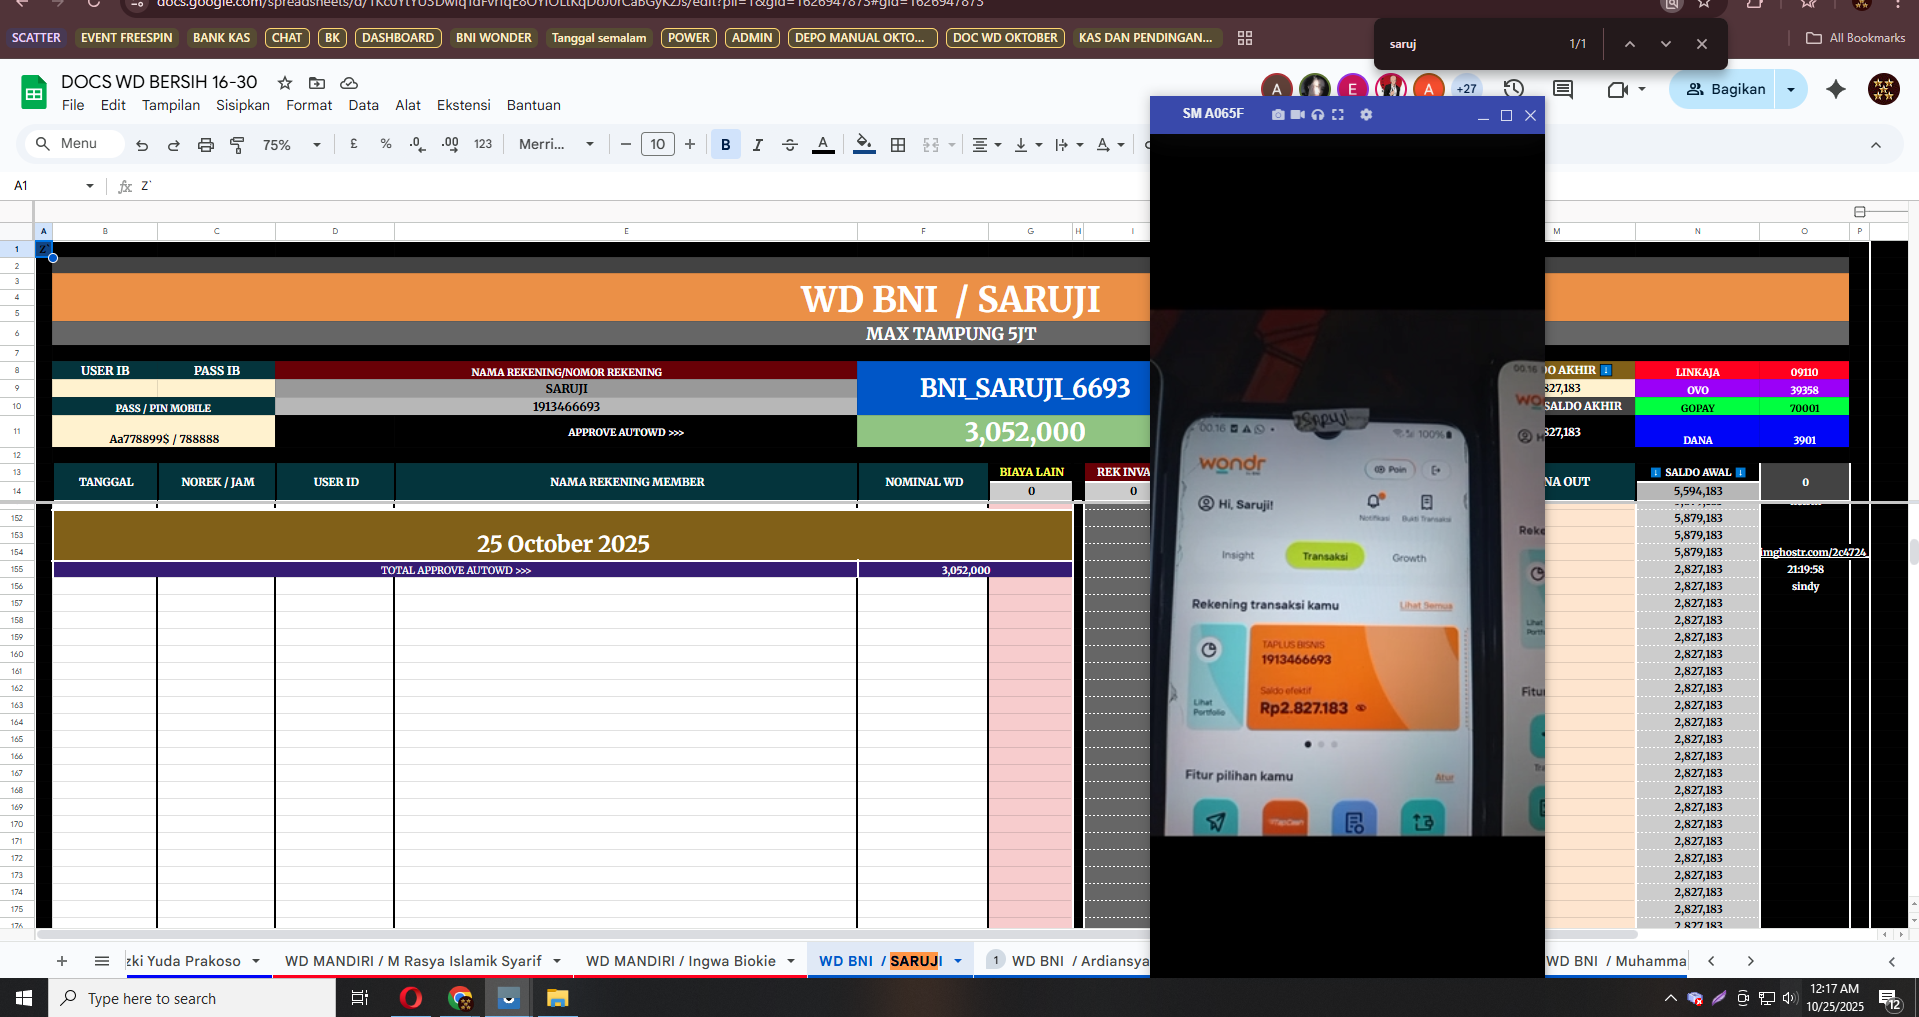Click the Gemini sparkle icon
The image size is (1919, 1017).
1835,89
